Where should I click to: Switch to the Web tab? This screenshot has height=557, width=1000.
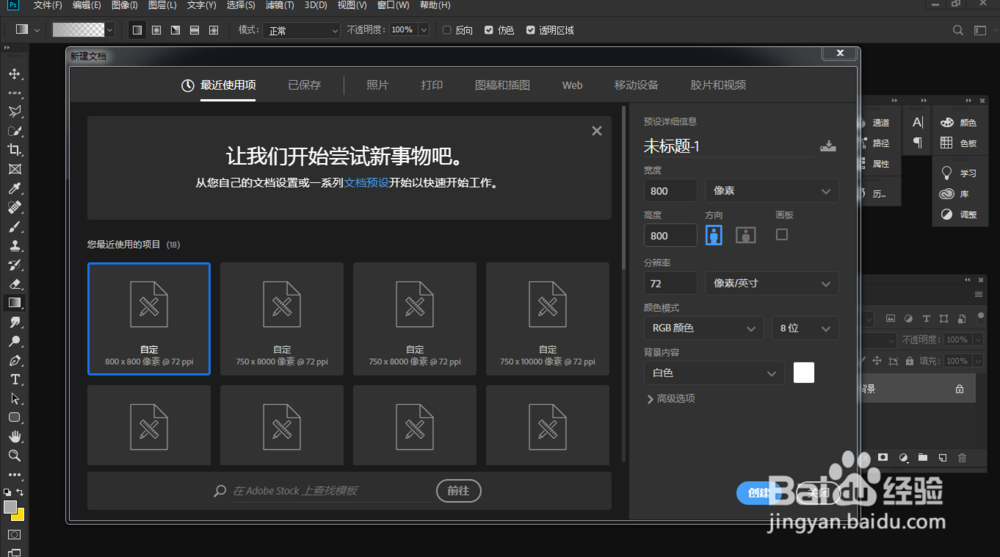coord(572,85)
